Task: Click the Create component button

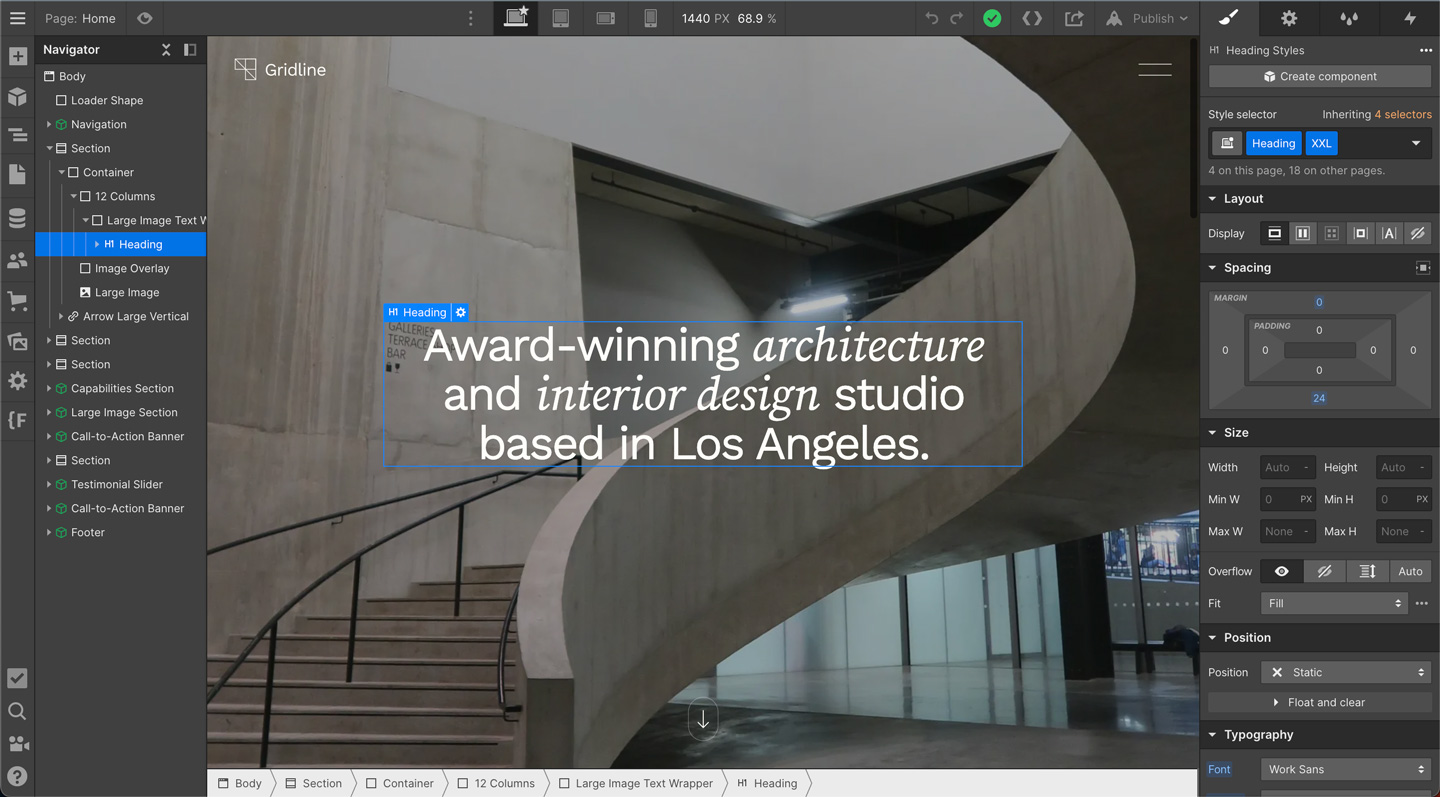Action: [1319, 76]
